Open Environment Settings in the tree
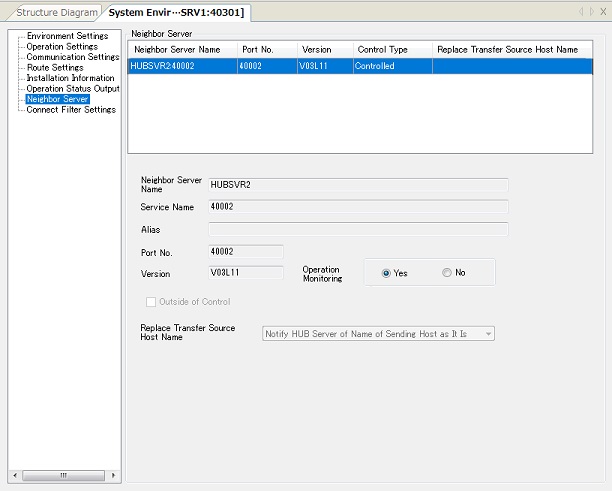 [x=67, y=36]
